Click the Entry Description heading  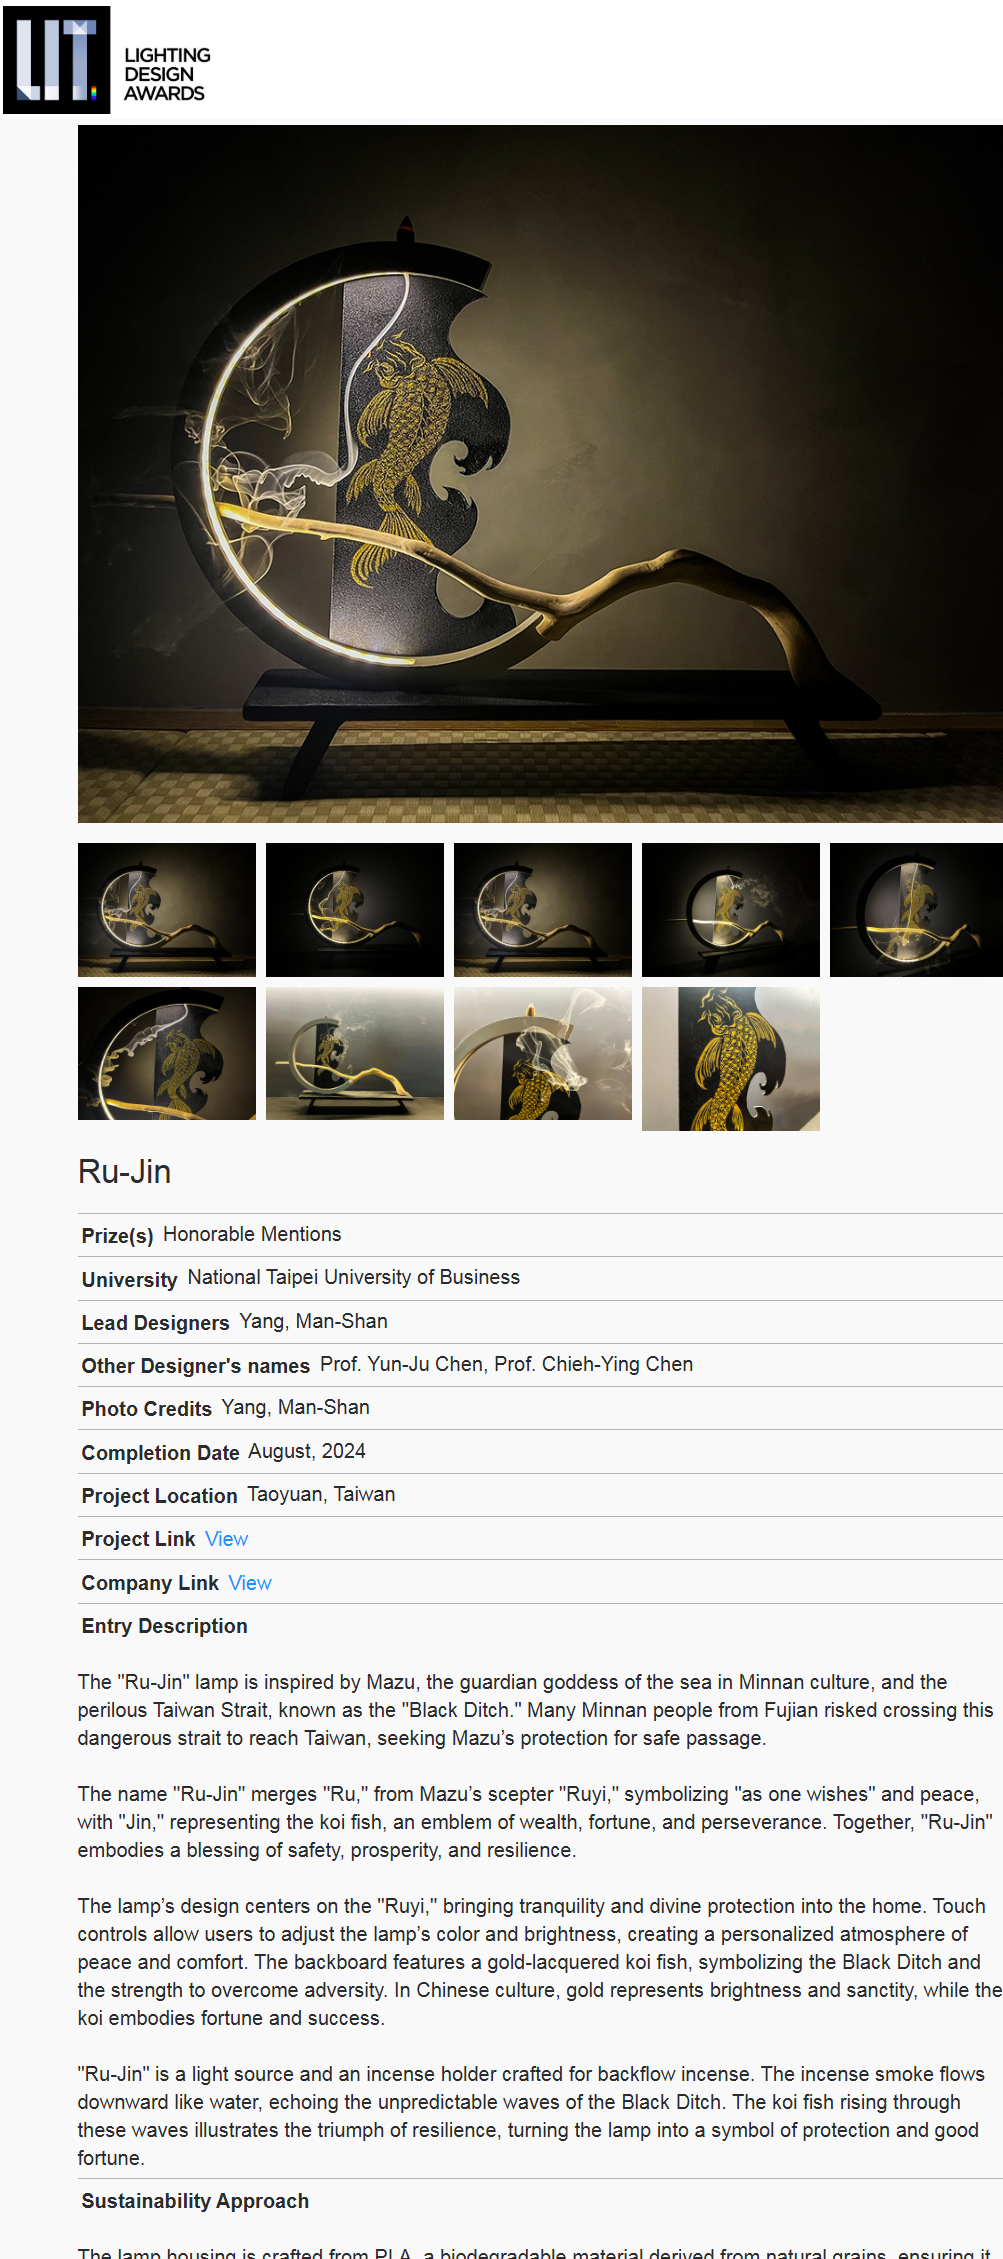click(165, 1626)
